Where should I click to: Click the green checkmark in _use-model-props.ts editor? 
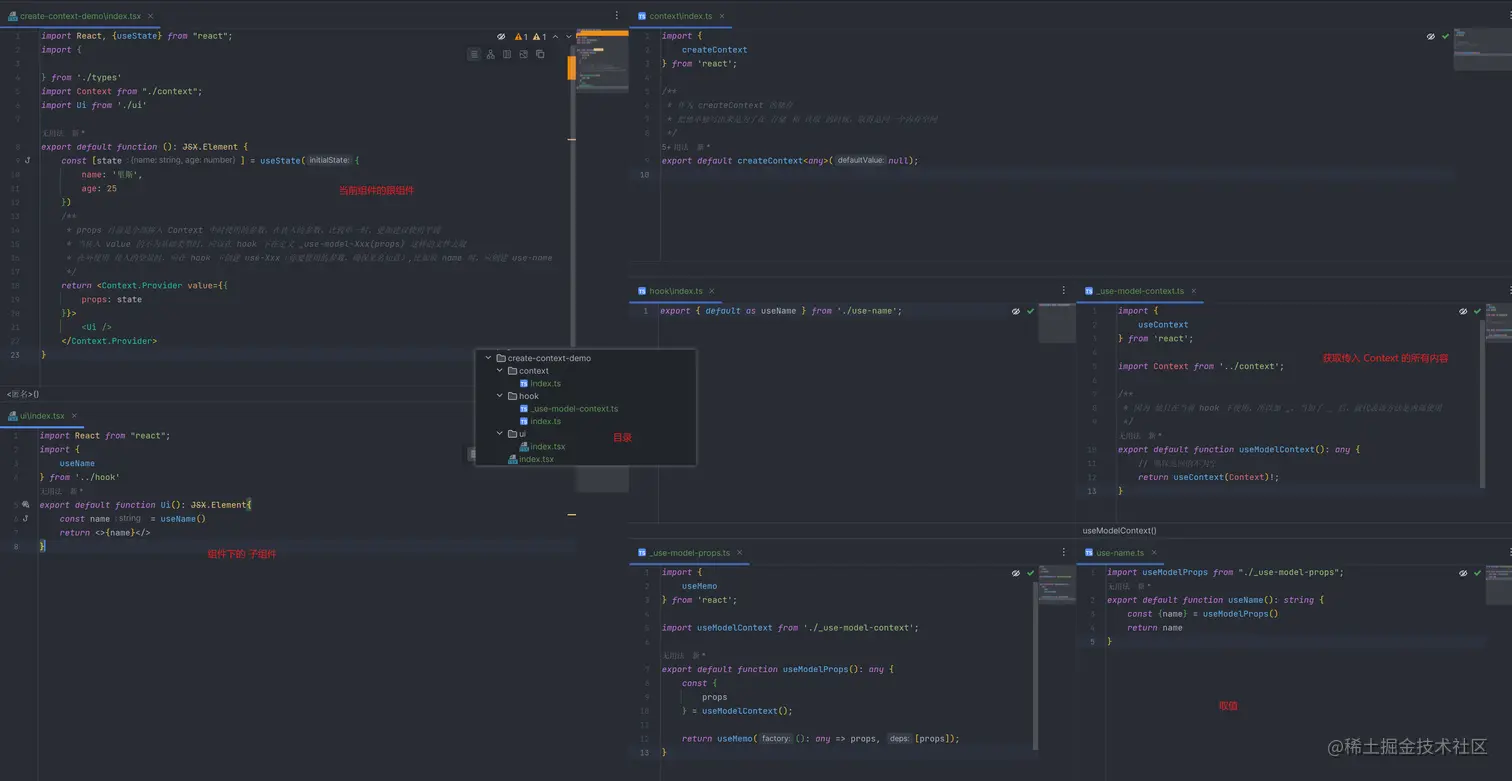coord(1030,573)
